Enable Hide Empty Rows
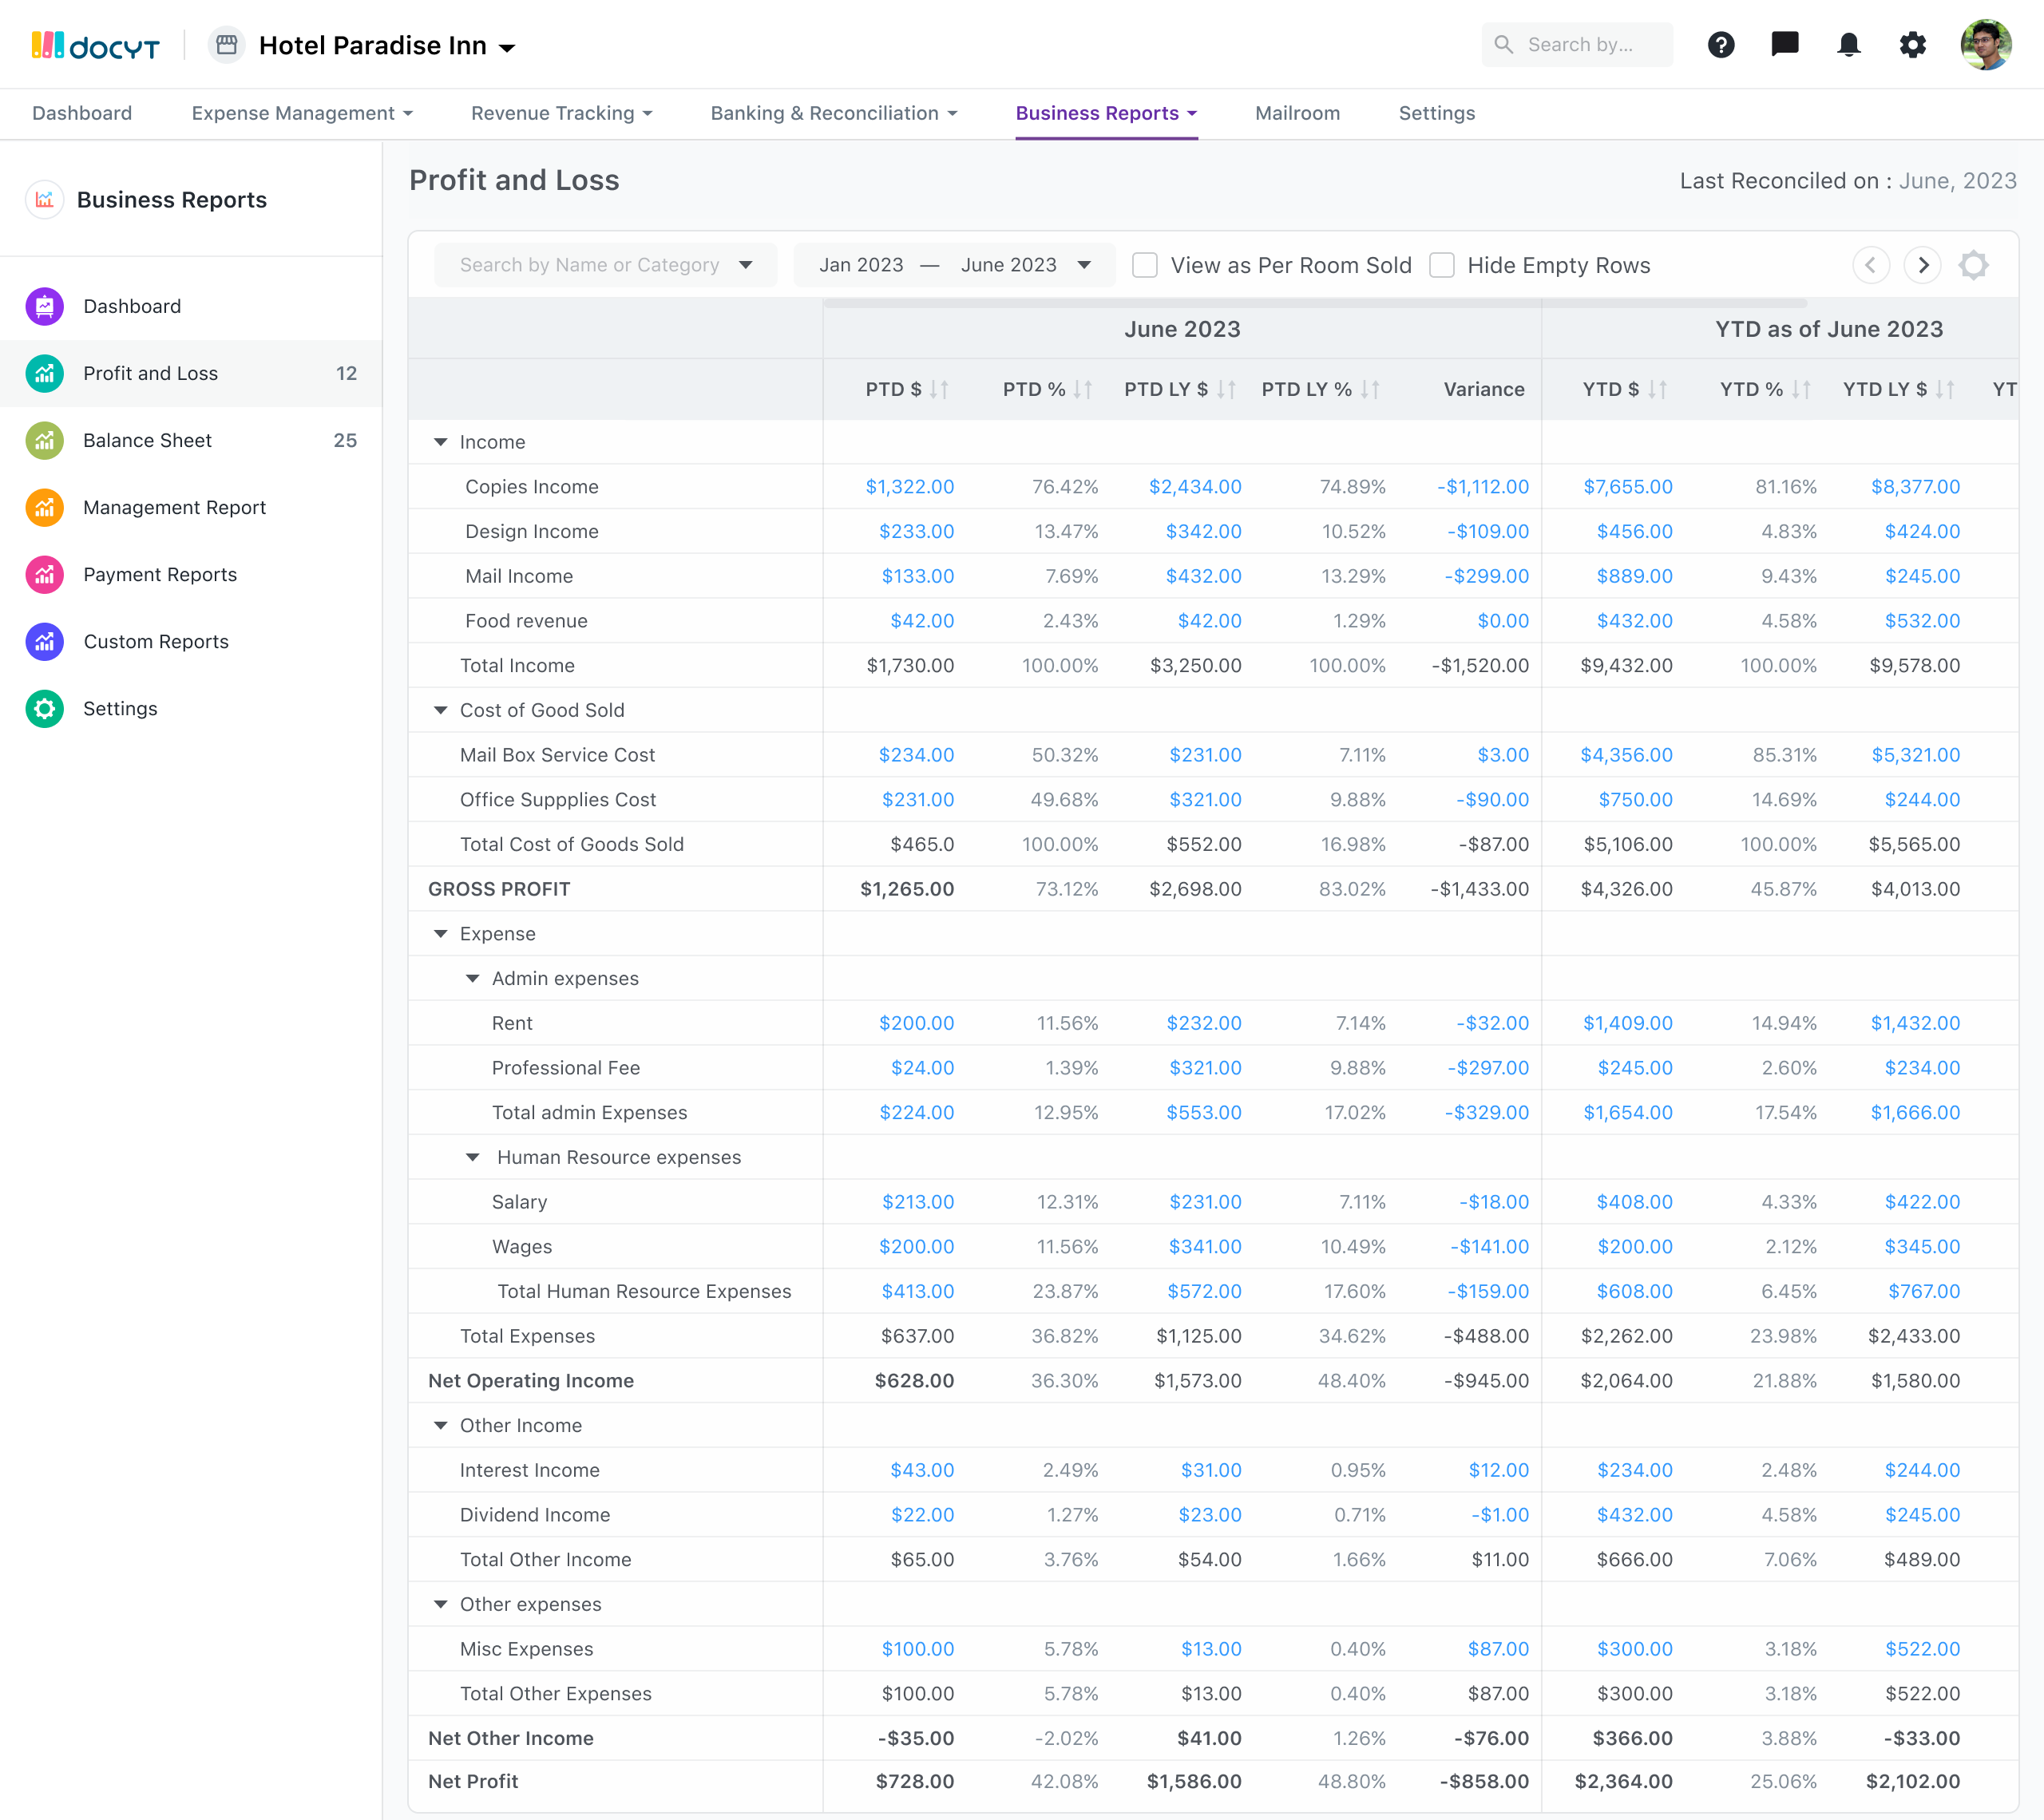The width and height of the screenshot is (2044, 1820). [1442, 265]
